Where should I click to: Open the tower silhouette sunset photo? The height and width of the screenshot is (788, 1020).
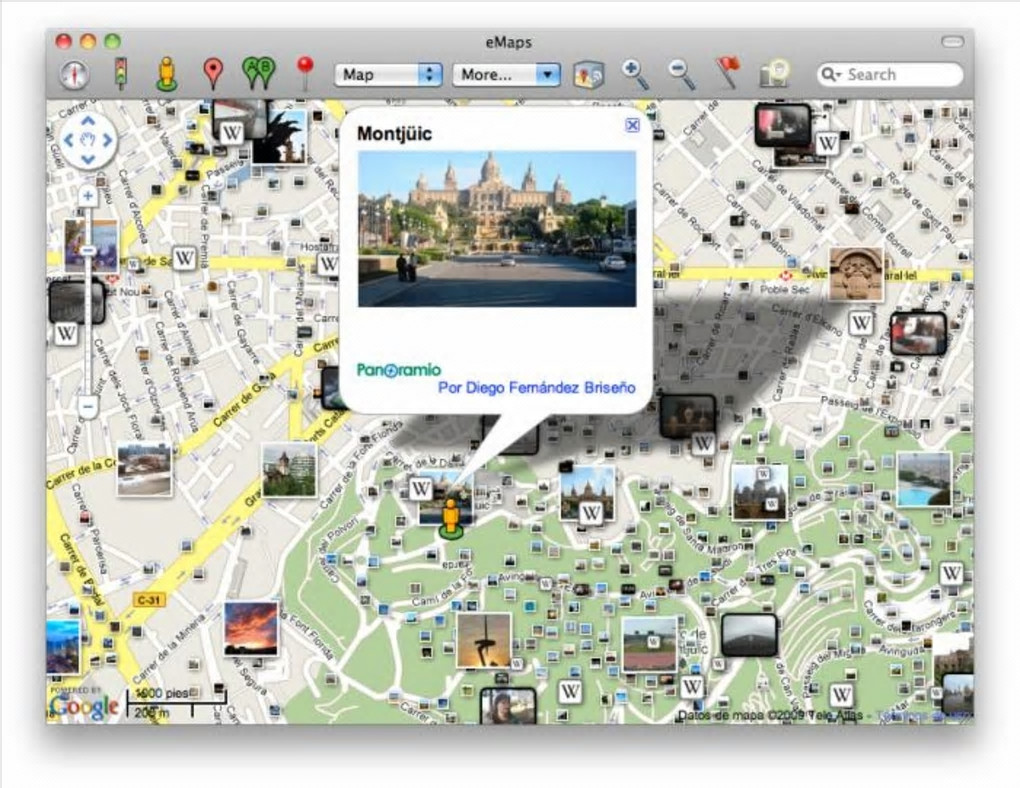pos(483,641)
